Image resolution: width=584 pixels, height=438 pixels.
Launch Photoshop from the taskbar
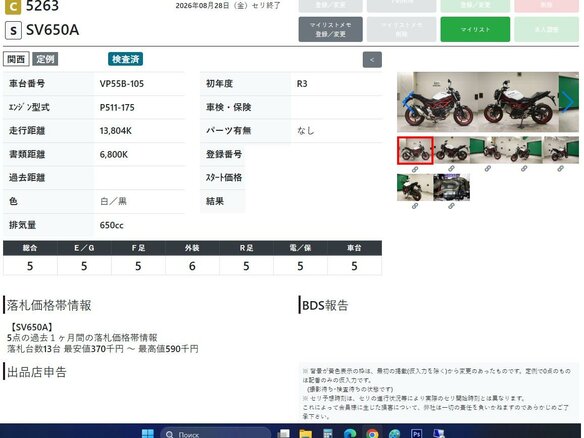tap(416, 434)
